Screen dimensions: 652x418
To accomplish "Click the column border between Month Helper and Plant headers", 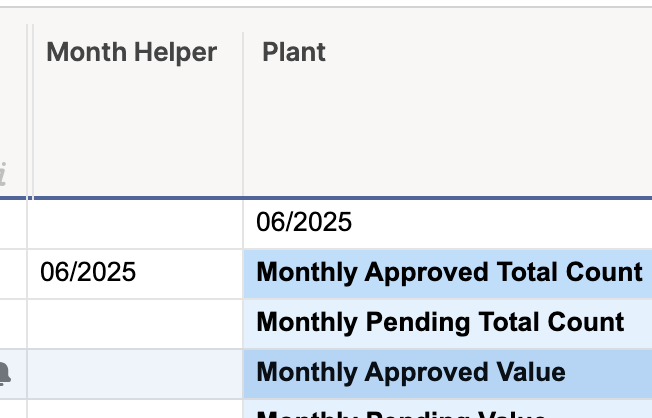I will [x=243, y=113].
